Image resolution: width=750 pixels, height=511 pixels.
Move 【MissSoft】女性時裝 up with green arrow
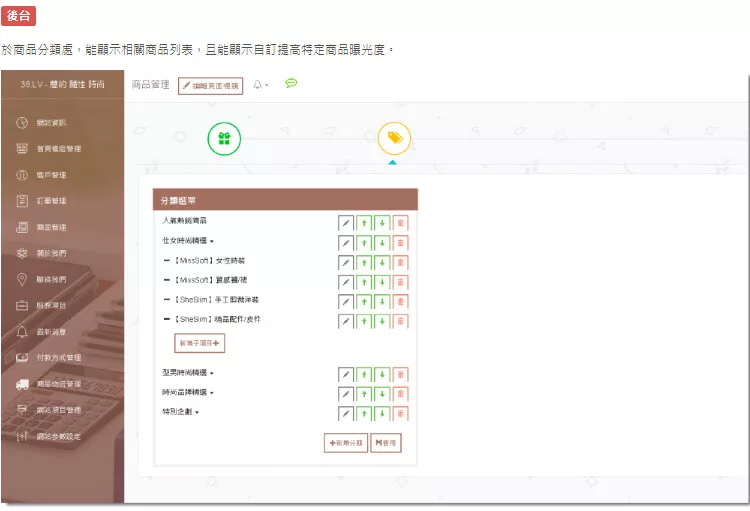tap(365, 263)
